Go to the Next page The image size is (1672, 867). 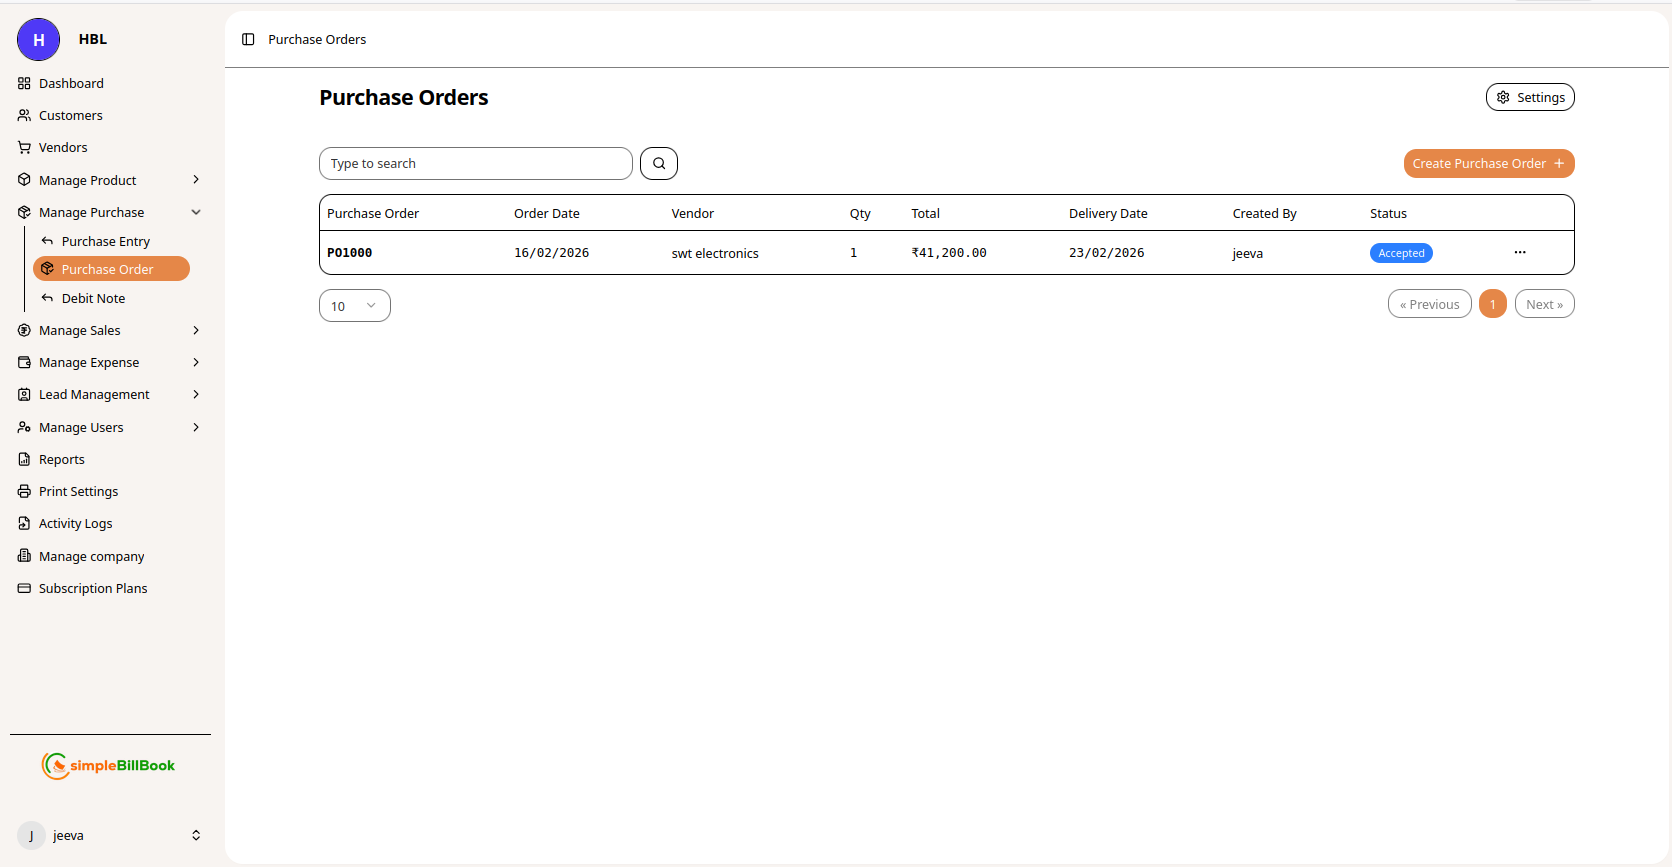[x=1543, y=304]
